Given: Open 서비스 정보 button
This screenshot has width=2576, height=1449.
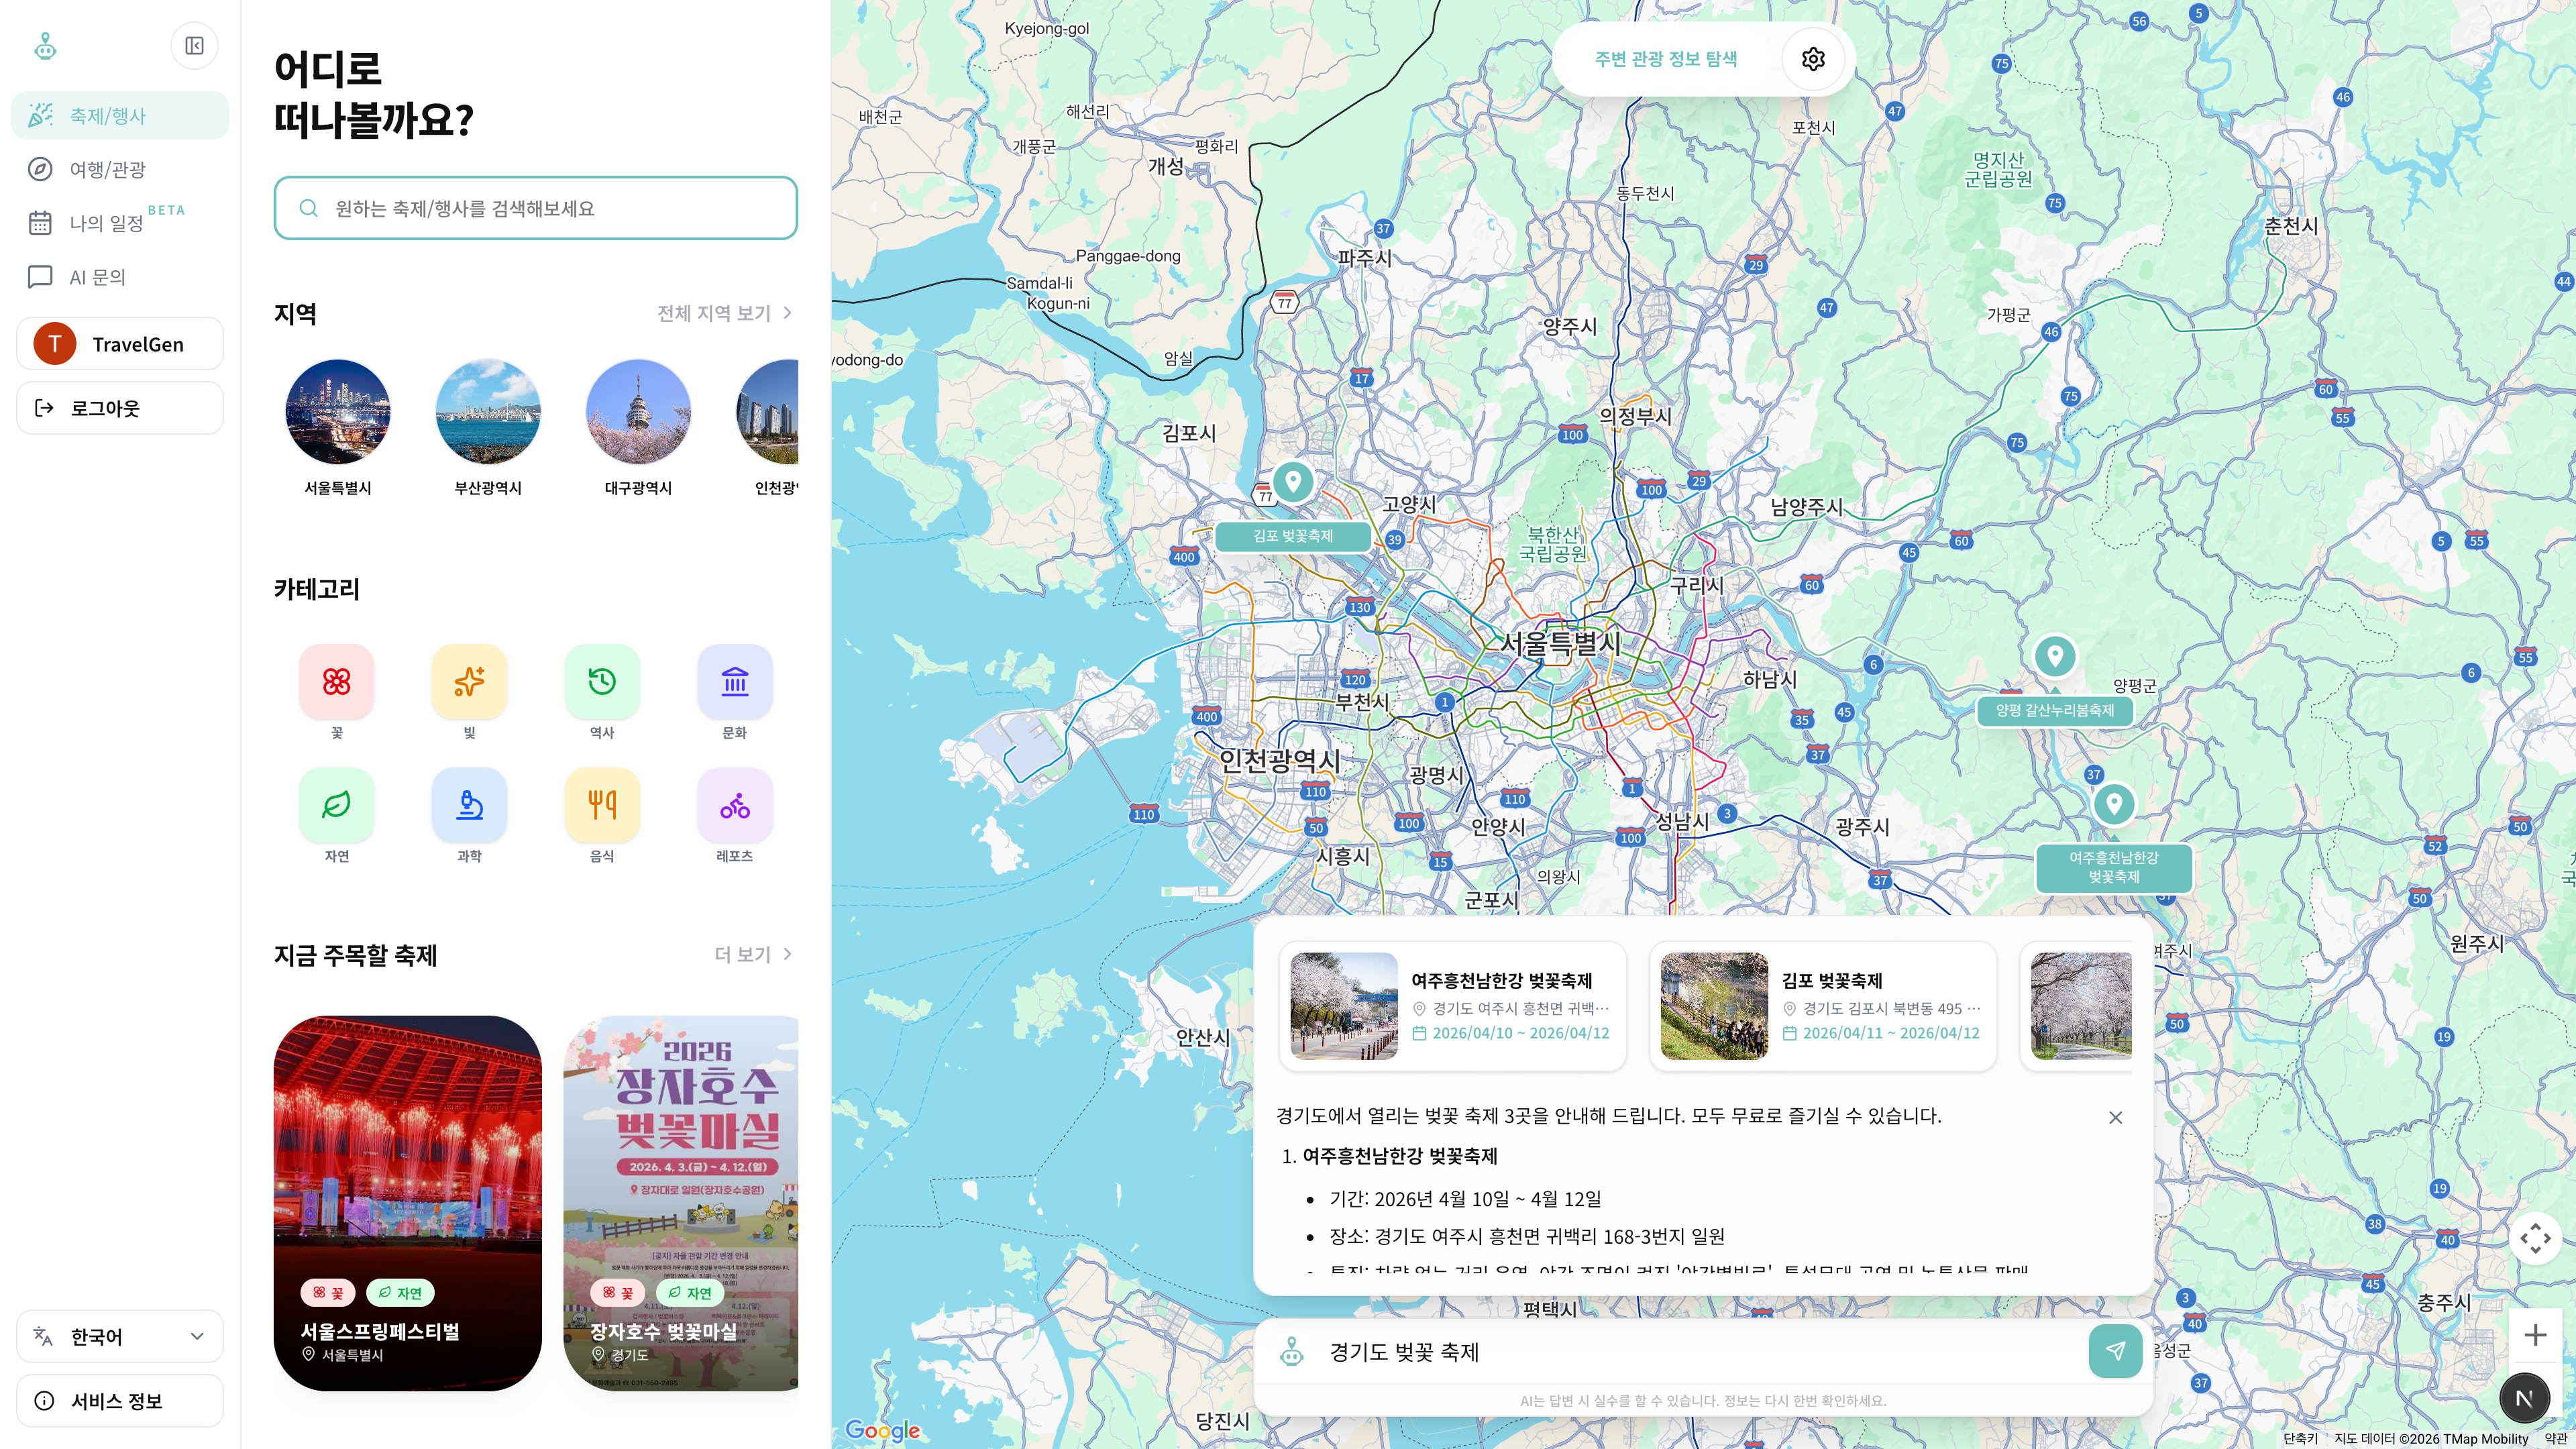Looking at the screenshot, I should point(119,1400).
